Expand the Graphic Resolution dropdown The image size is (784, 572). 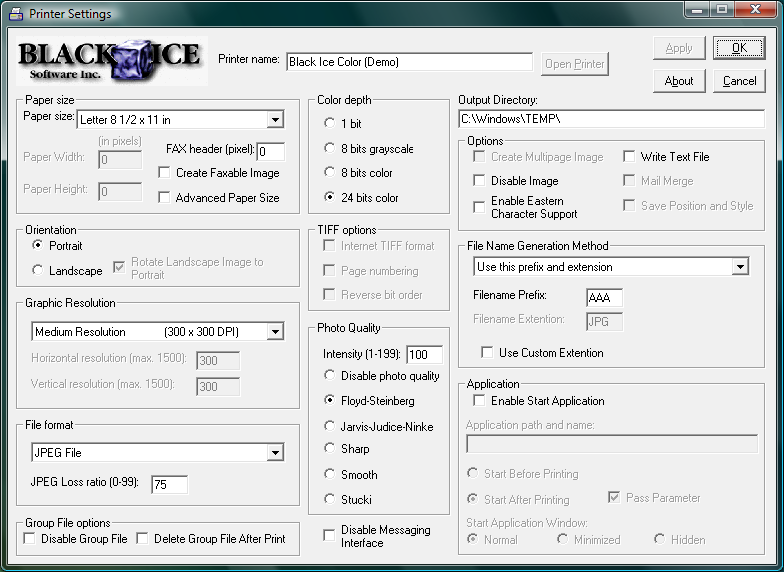(x=275, y=332)
